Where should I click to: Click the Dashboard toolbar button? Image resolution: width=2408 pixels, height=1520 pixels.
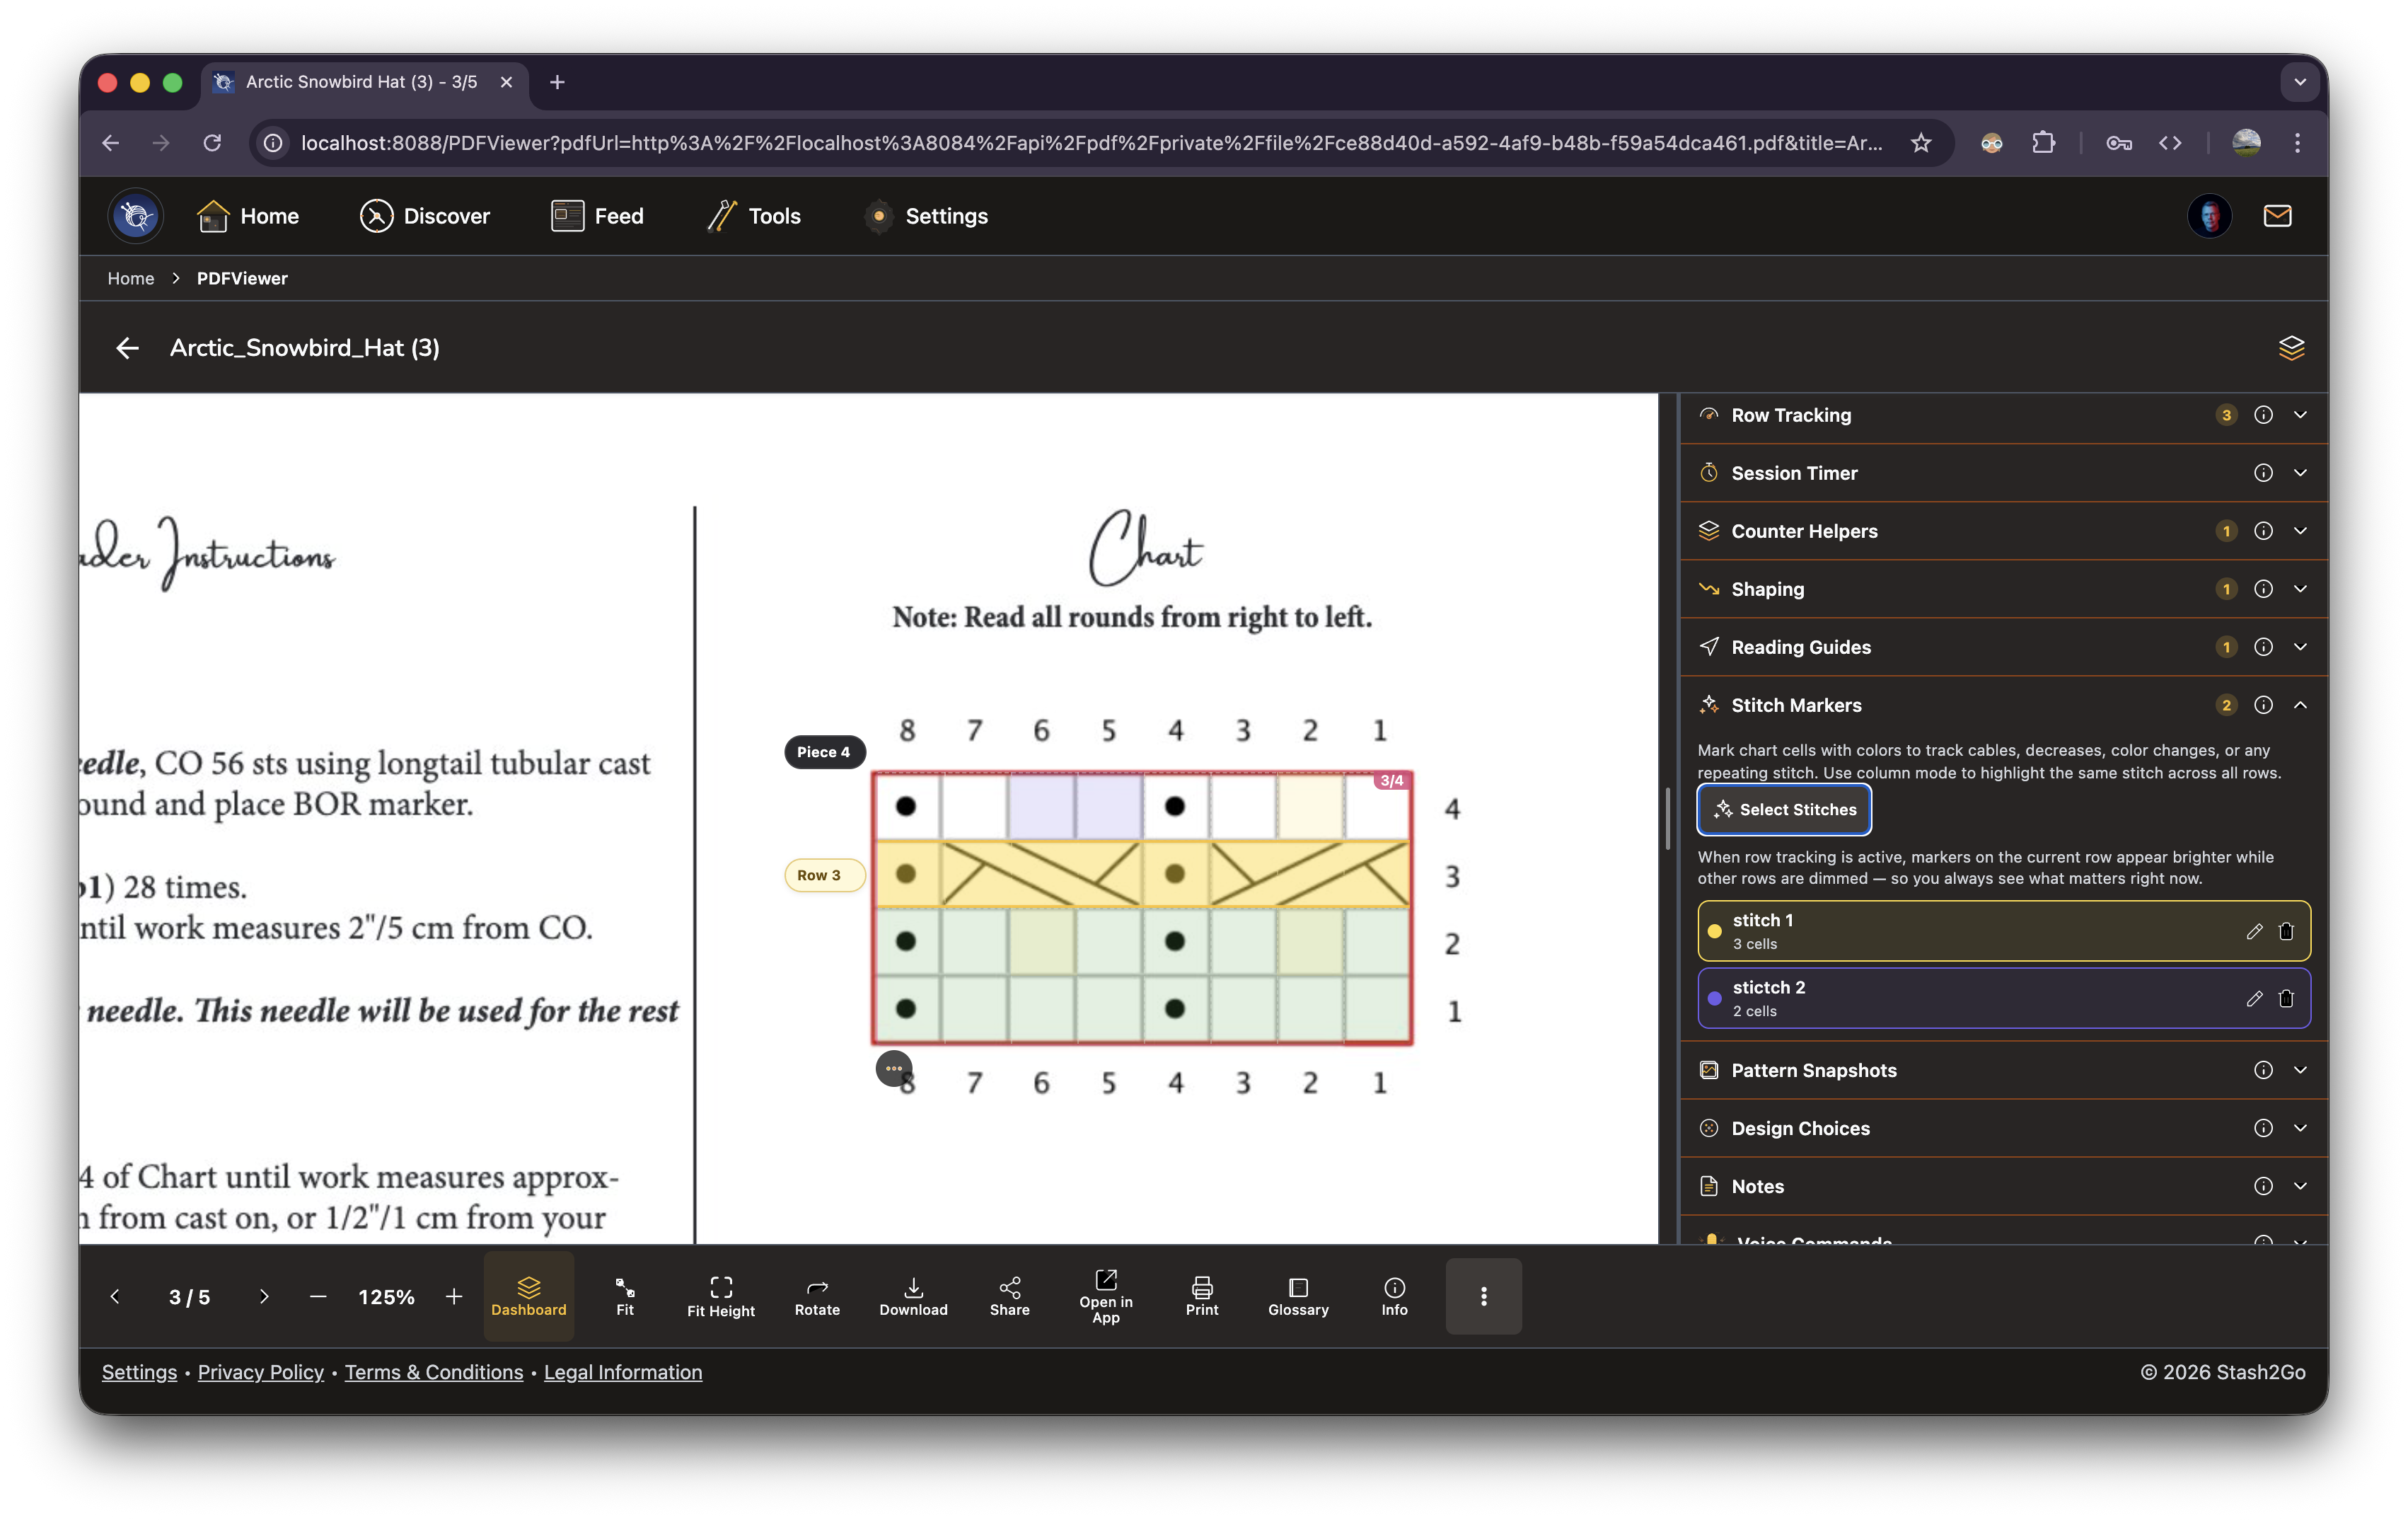click(528, 1295)
